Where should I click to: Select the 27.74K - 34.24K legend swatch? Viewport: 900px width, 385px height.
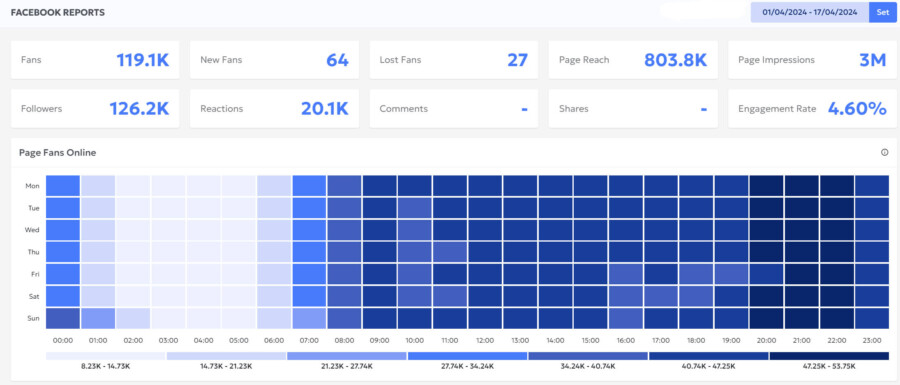tap(467, 356)
